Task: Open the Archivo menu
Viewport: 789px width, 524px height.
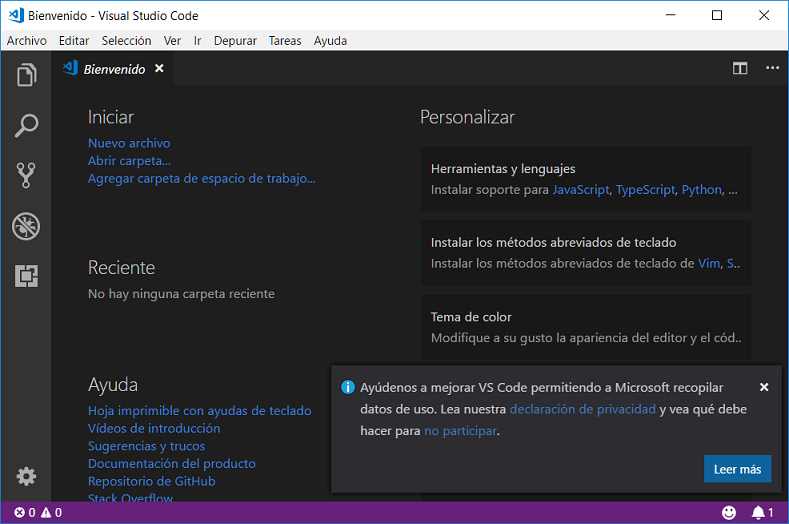Action: pyautogui.click(x=27, y=41)
